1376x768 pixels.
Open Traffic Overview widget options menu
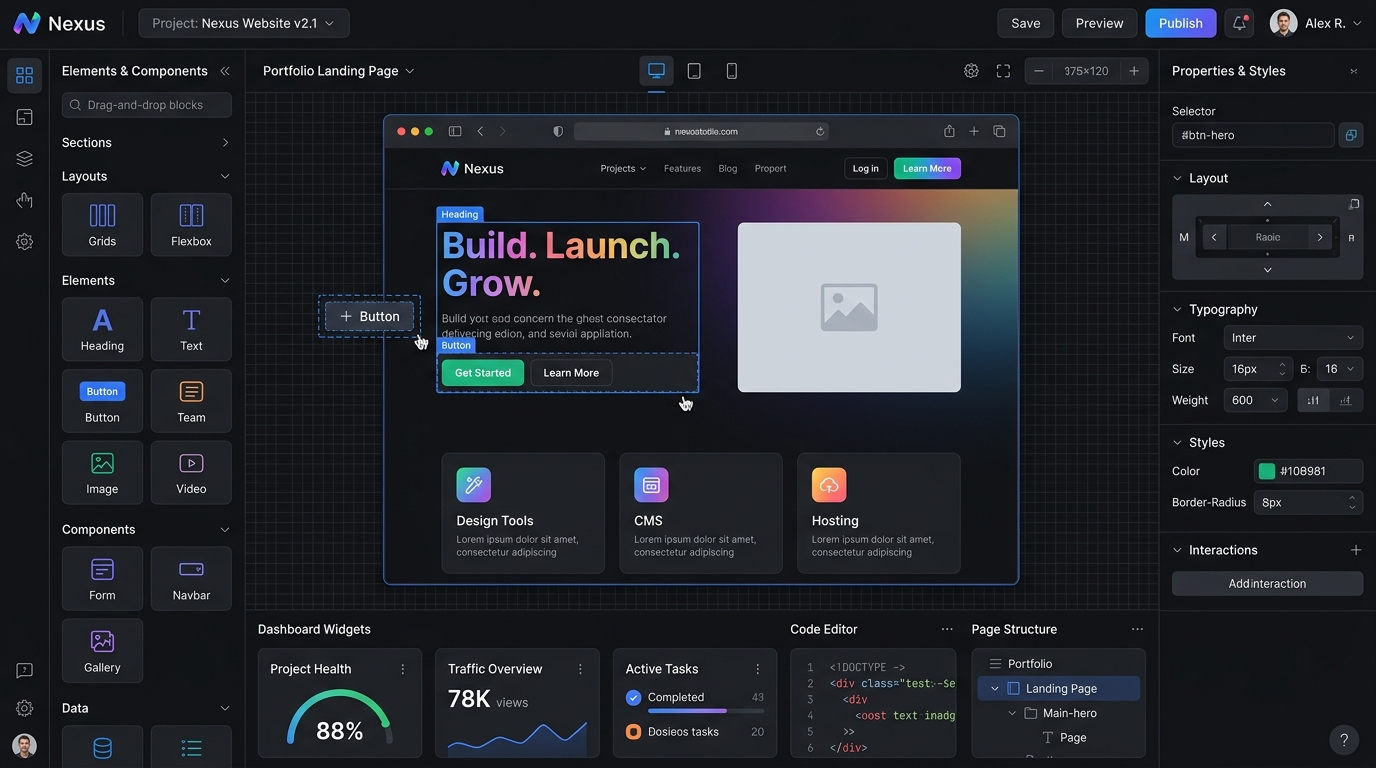[580, 669]
